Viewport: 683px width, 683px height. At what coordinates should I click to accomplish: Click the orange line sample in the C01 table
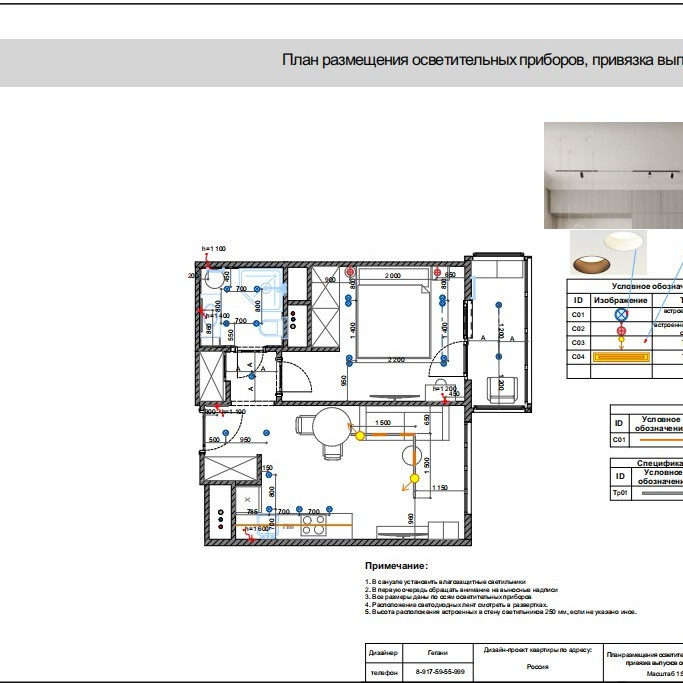(x=660, y=439)
